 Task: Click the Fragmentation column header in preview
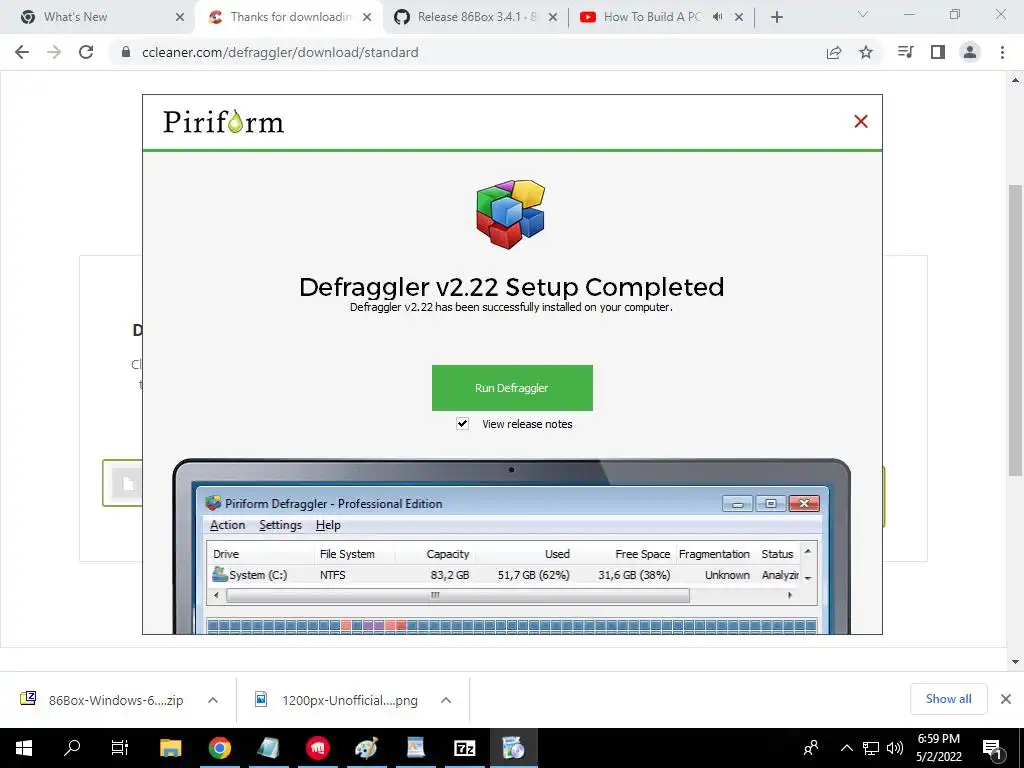[x=714, y=554]
